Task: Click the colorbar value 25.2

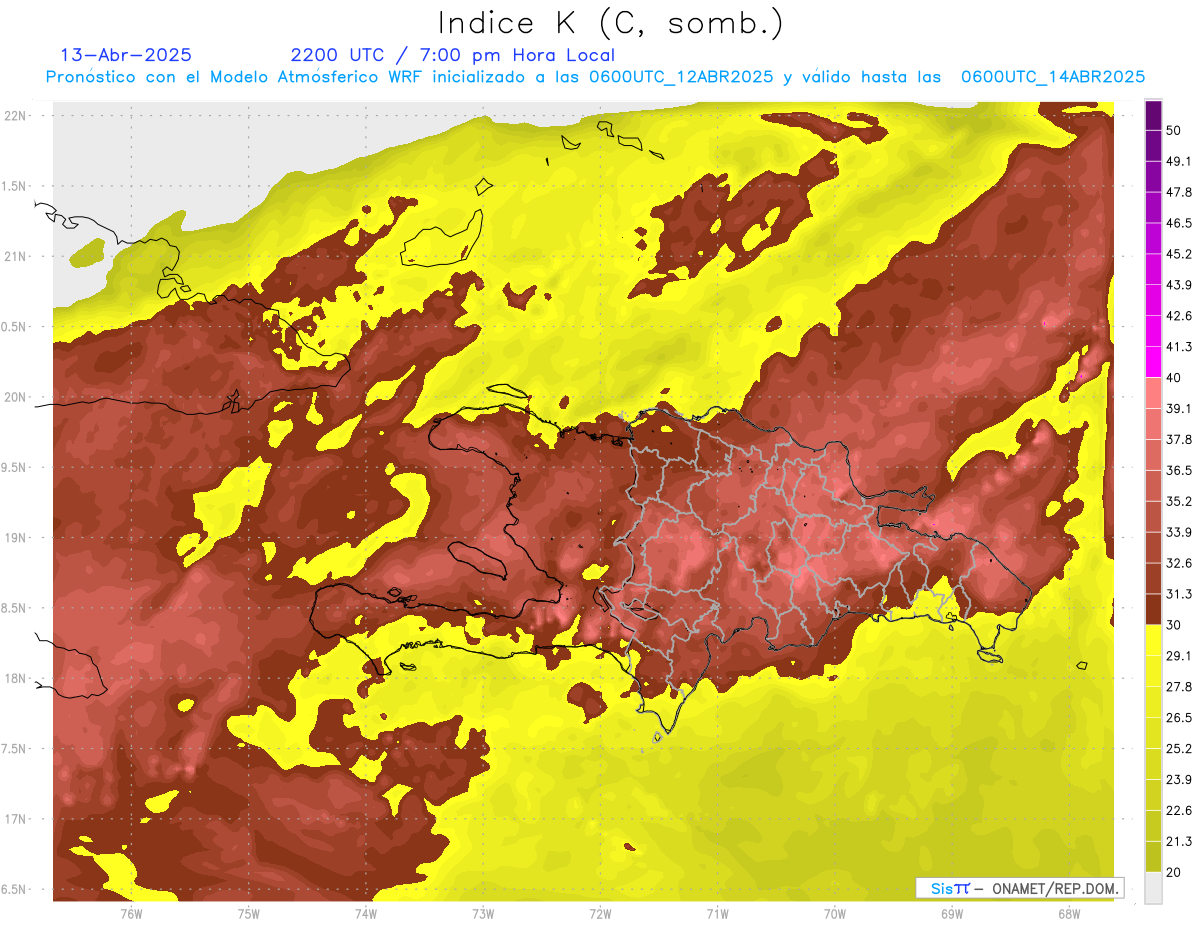Action: (x=1179, y=748)
